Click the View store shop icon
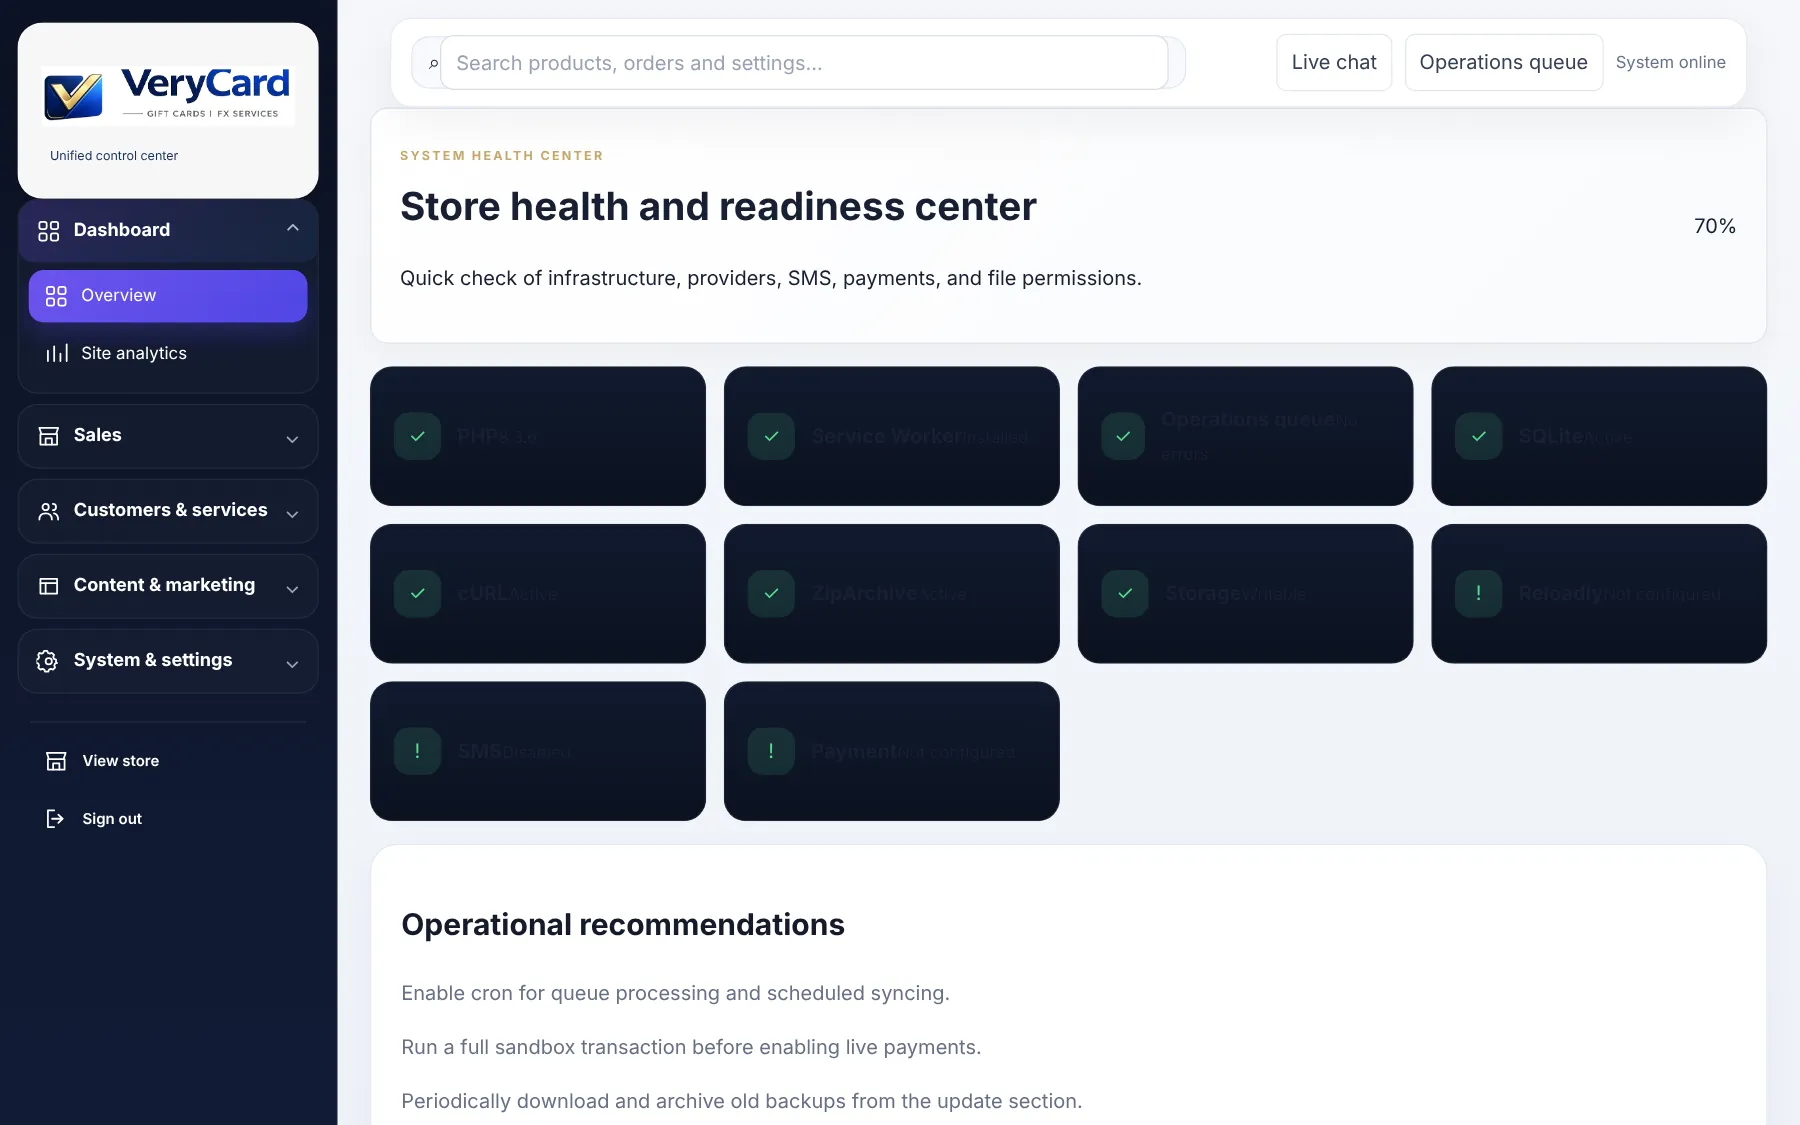 (x=56, y=761)
